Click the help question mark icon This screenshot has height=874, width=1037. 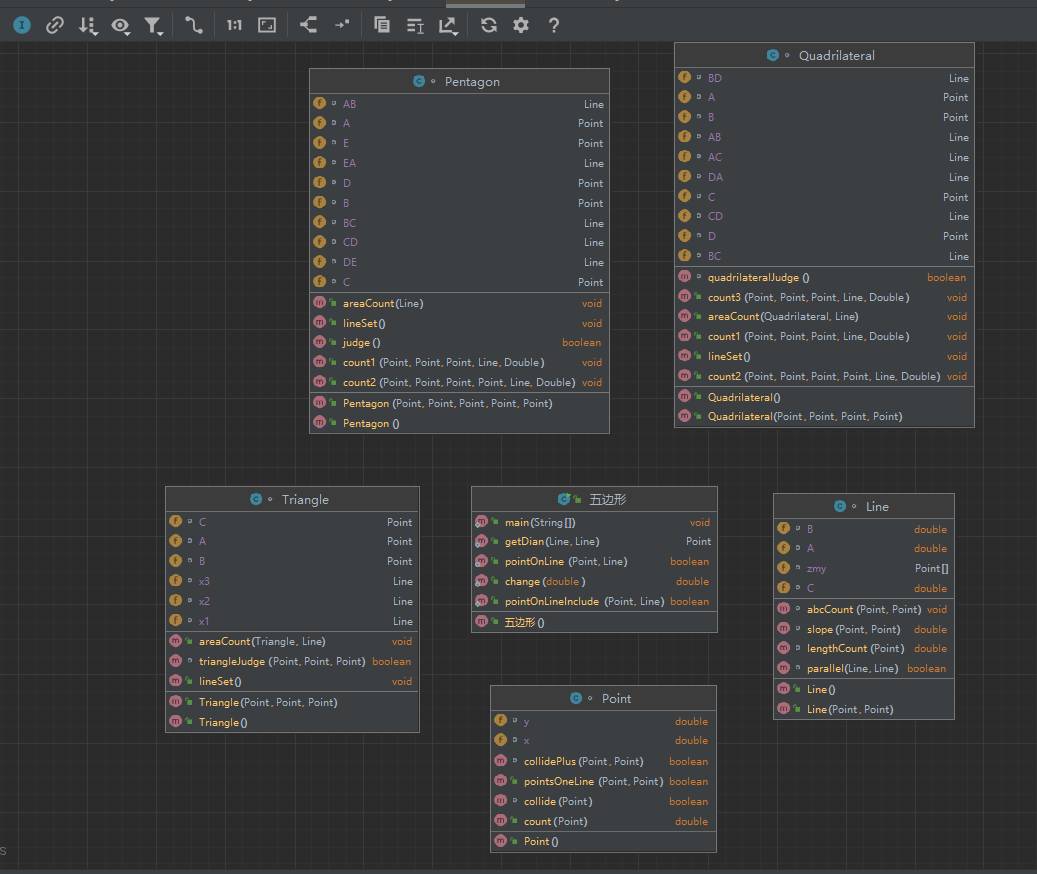[554, 25]
